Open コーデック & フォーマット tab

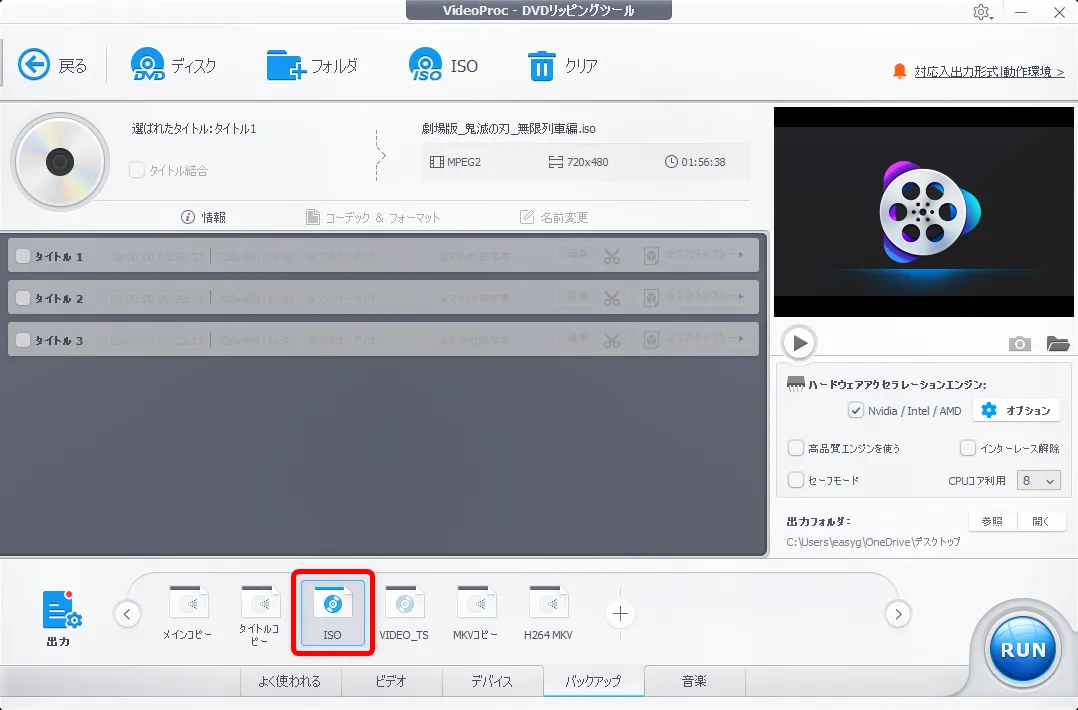(373, 217)
